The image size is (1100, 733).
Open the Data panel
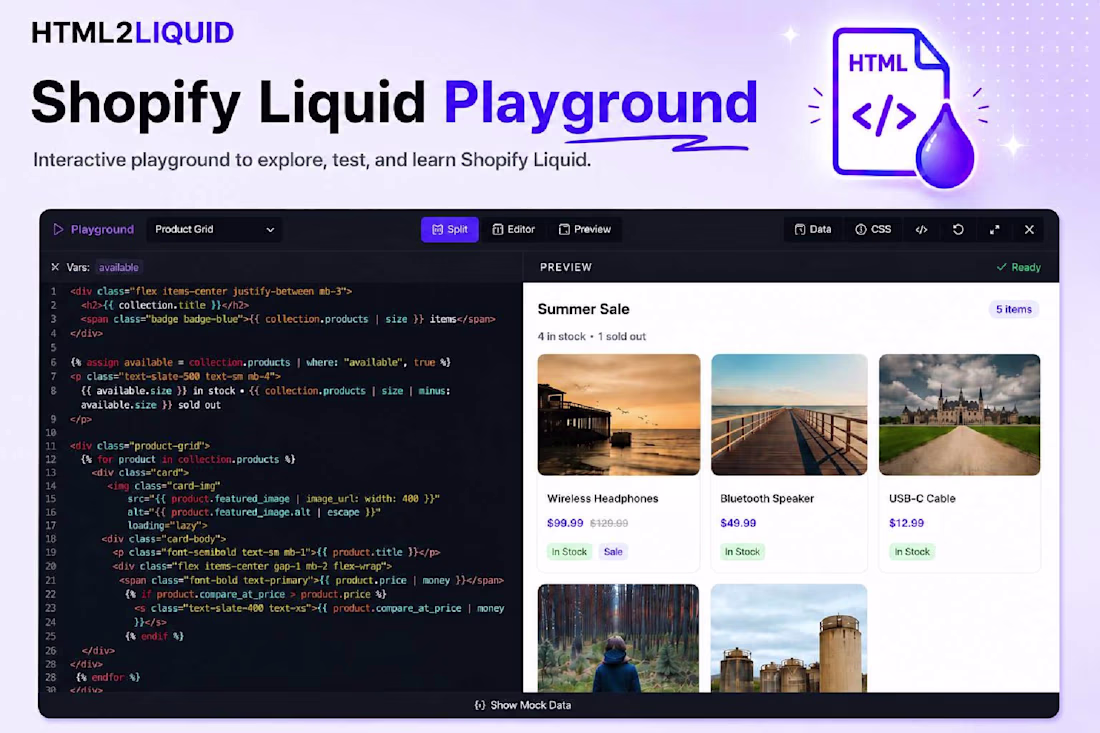pos(813,229)
